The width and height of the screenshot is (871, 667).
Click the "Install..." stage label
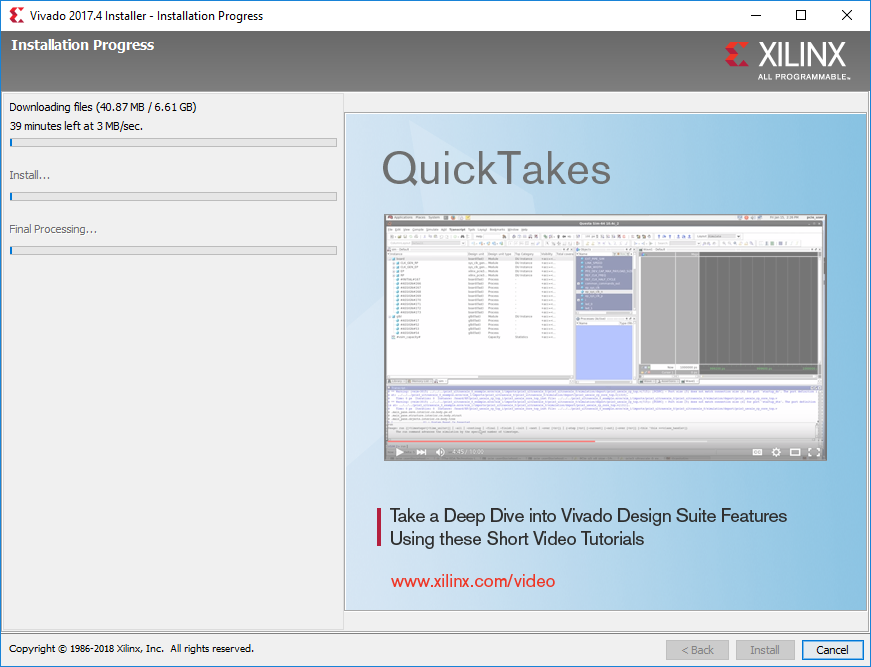(29, 175)
